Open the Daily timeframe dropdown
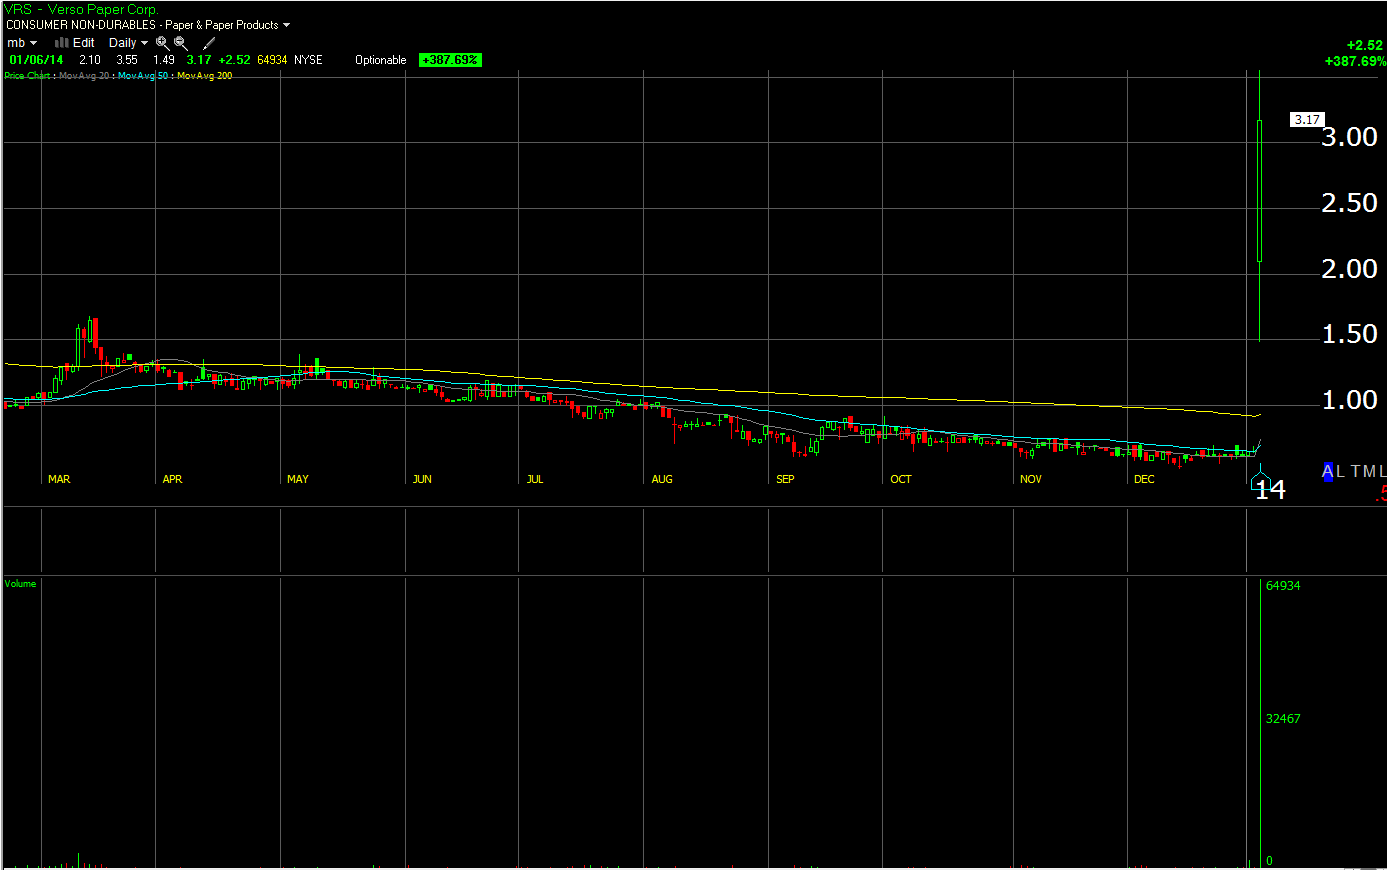 128,43
